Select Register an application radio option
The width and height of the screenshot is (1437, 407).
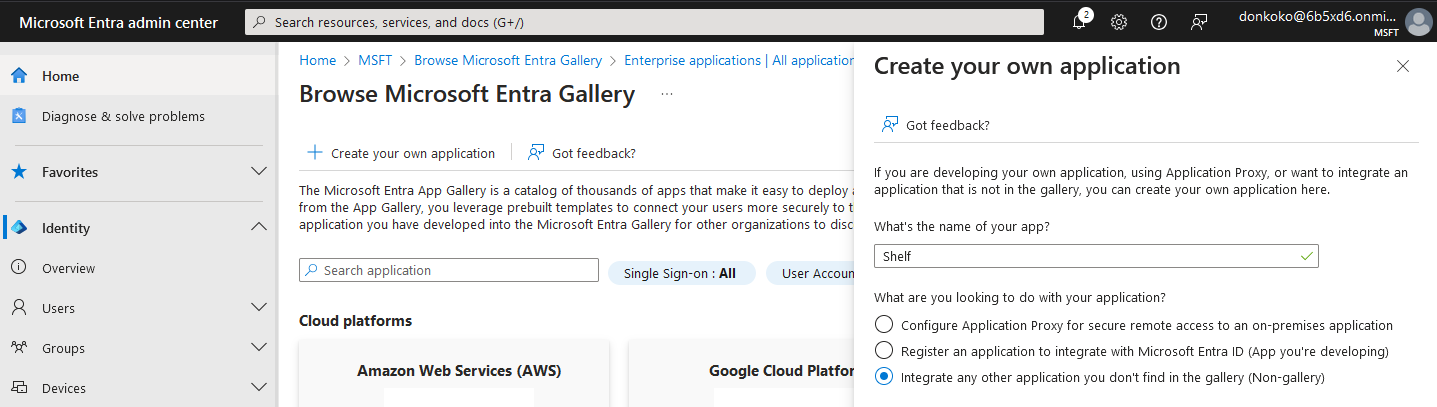tap(884, 351)
